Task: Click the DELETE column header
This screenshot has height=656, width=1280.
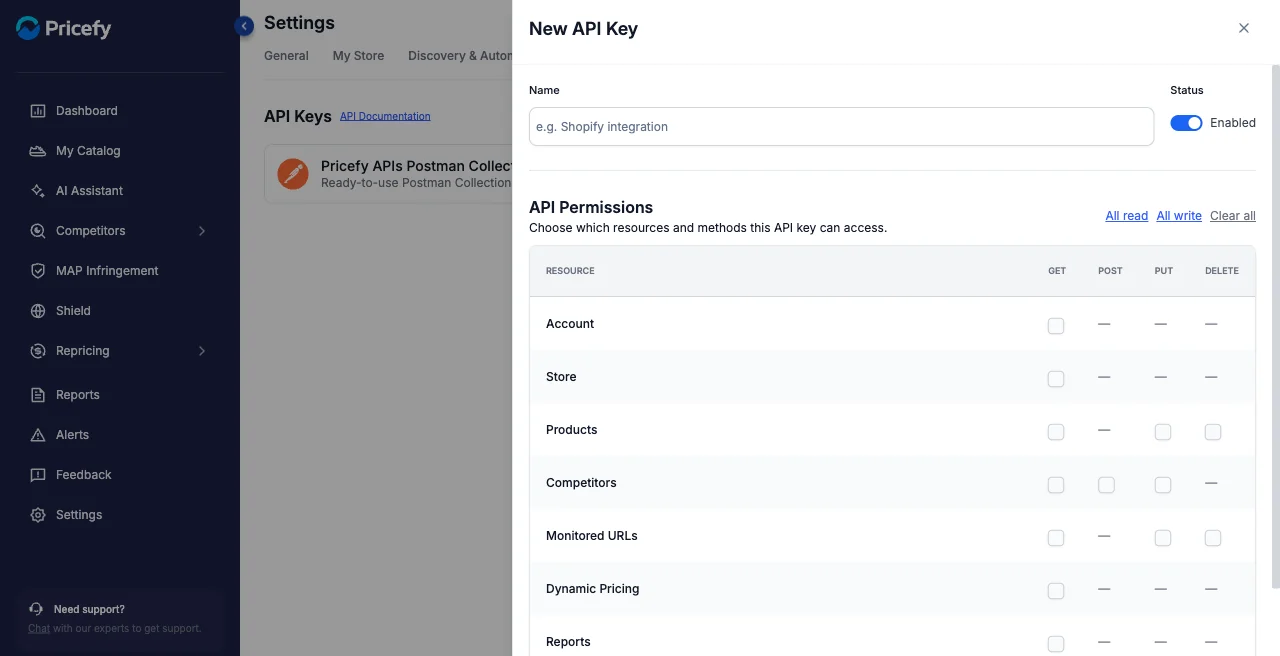Action: coord(1222,271)
